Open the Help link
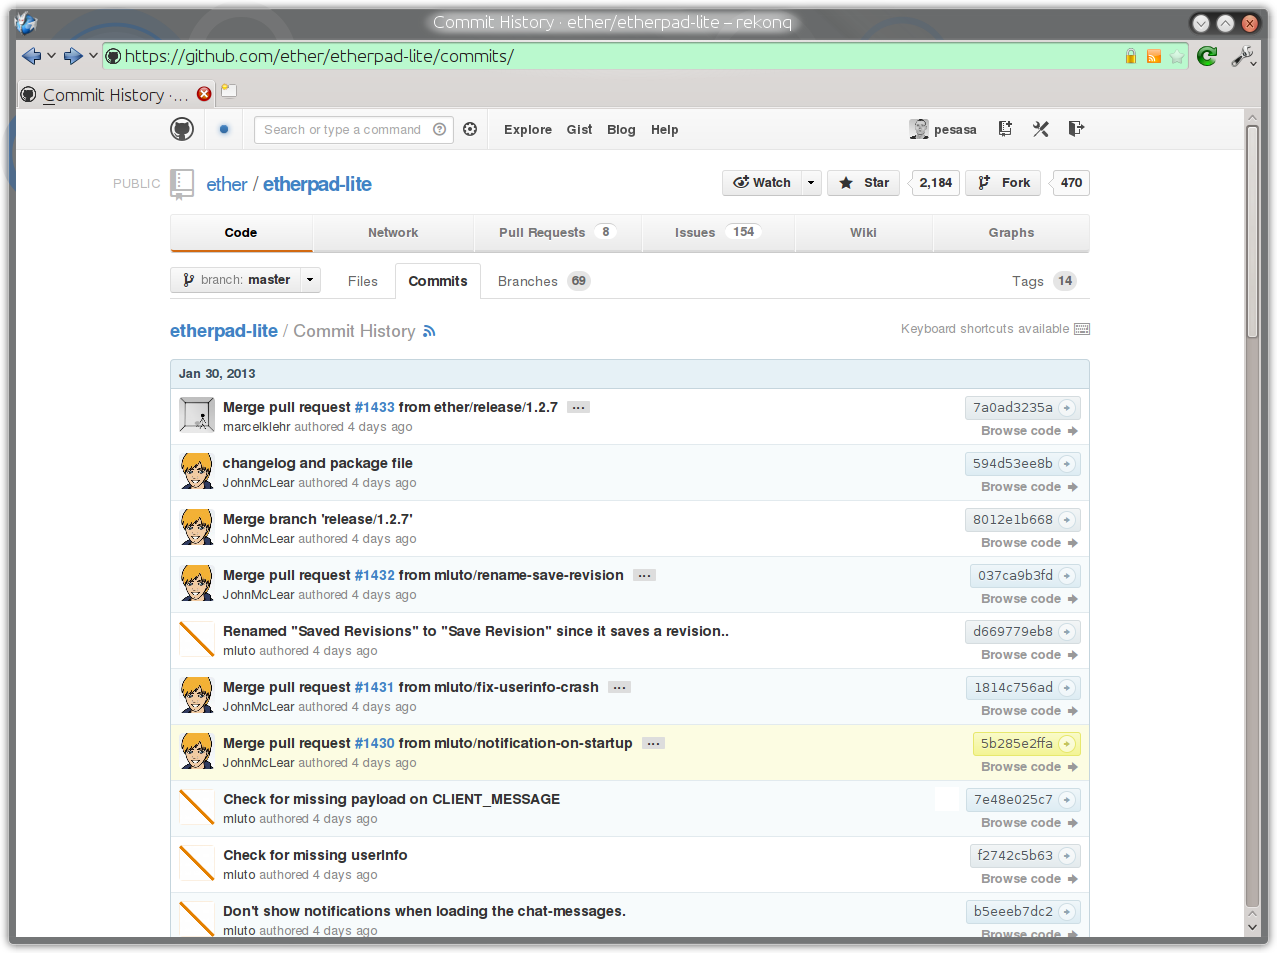The width and height of the screenshot is (1277, 953). tap(664, 130)
